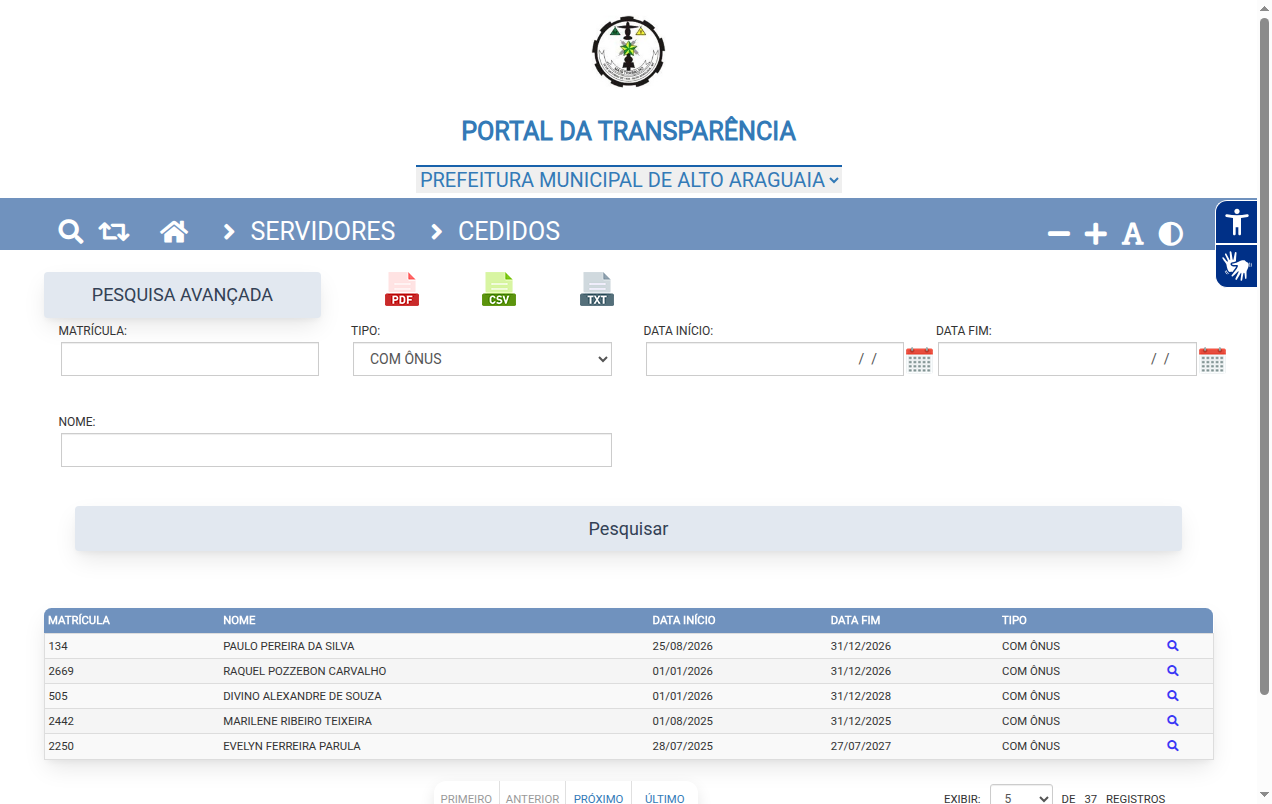Export results as CSV
The height and width of the screenshot is (804, 1272).
499,289
